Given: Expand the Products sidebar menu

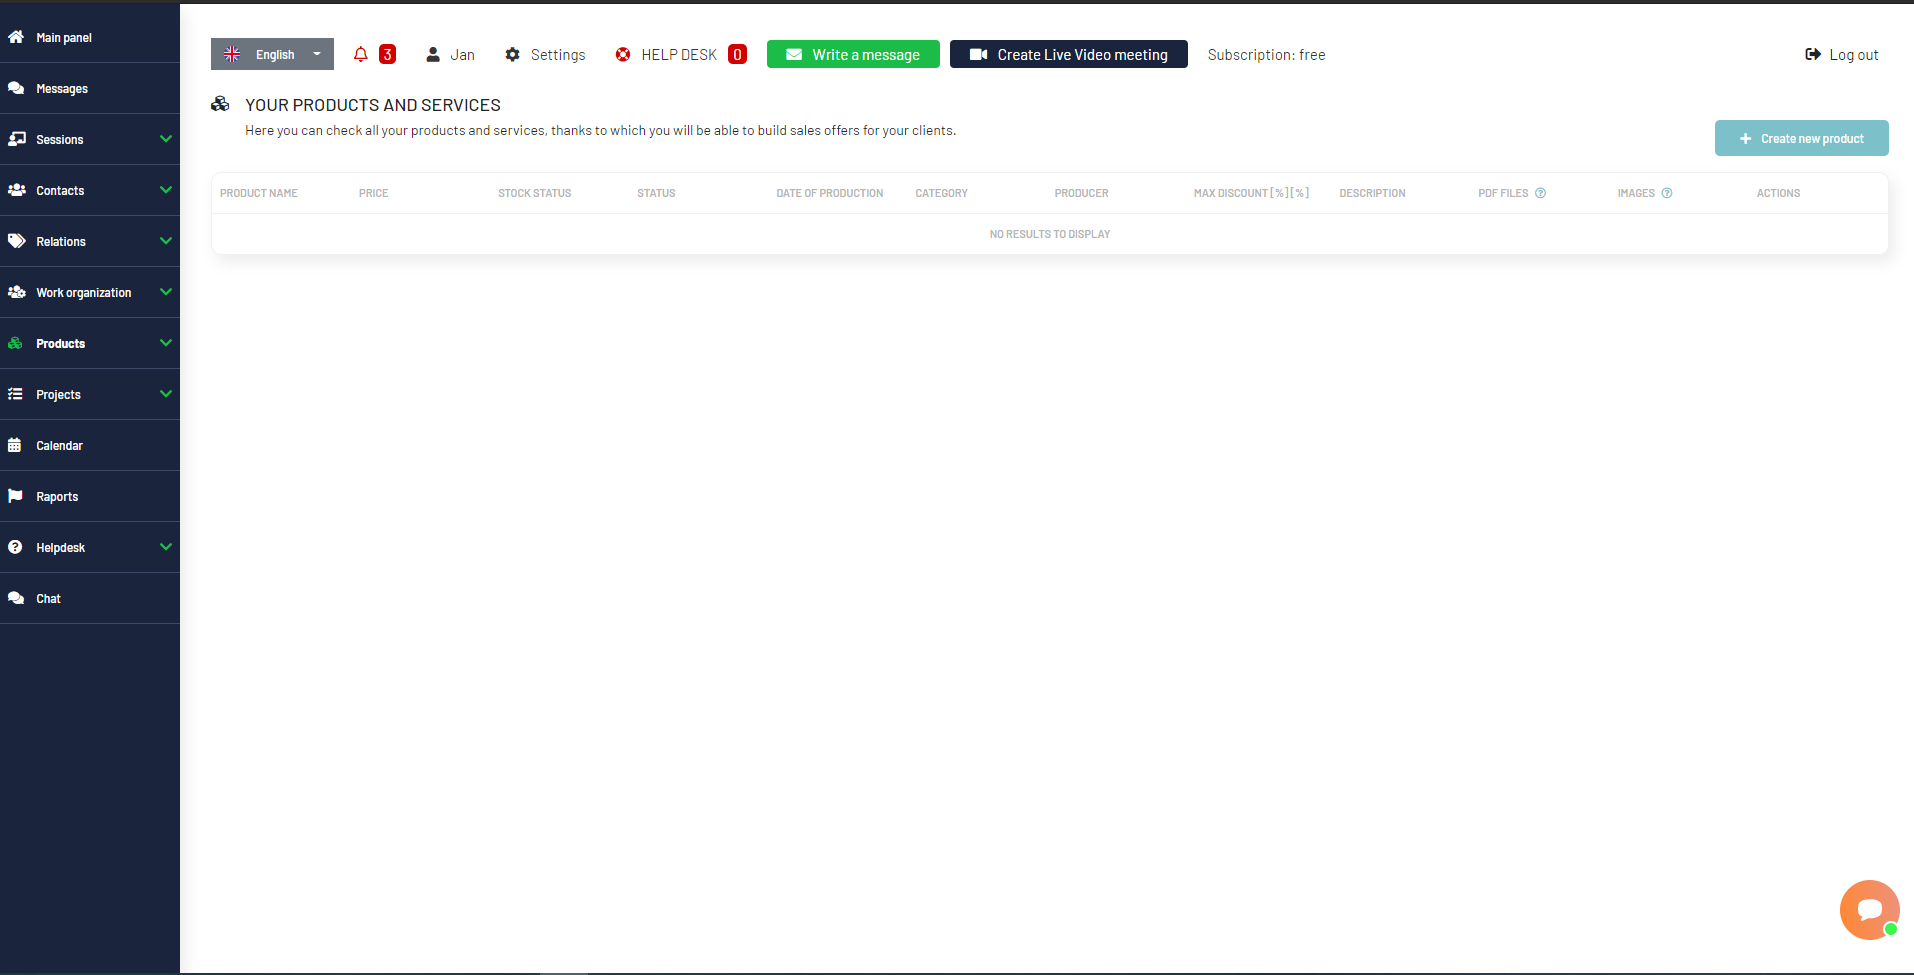Looking at the screenshot, I should pyautogui.click(x=61, y=343).
